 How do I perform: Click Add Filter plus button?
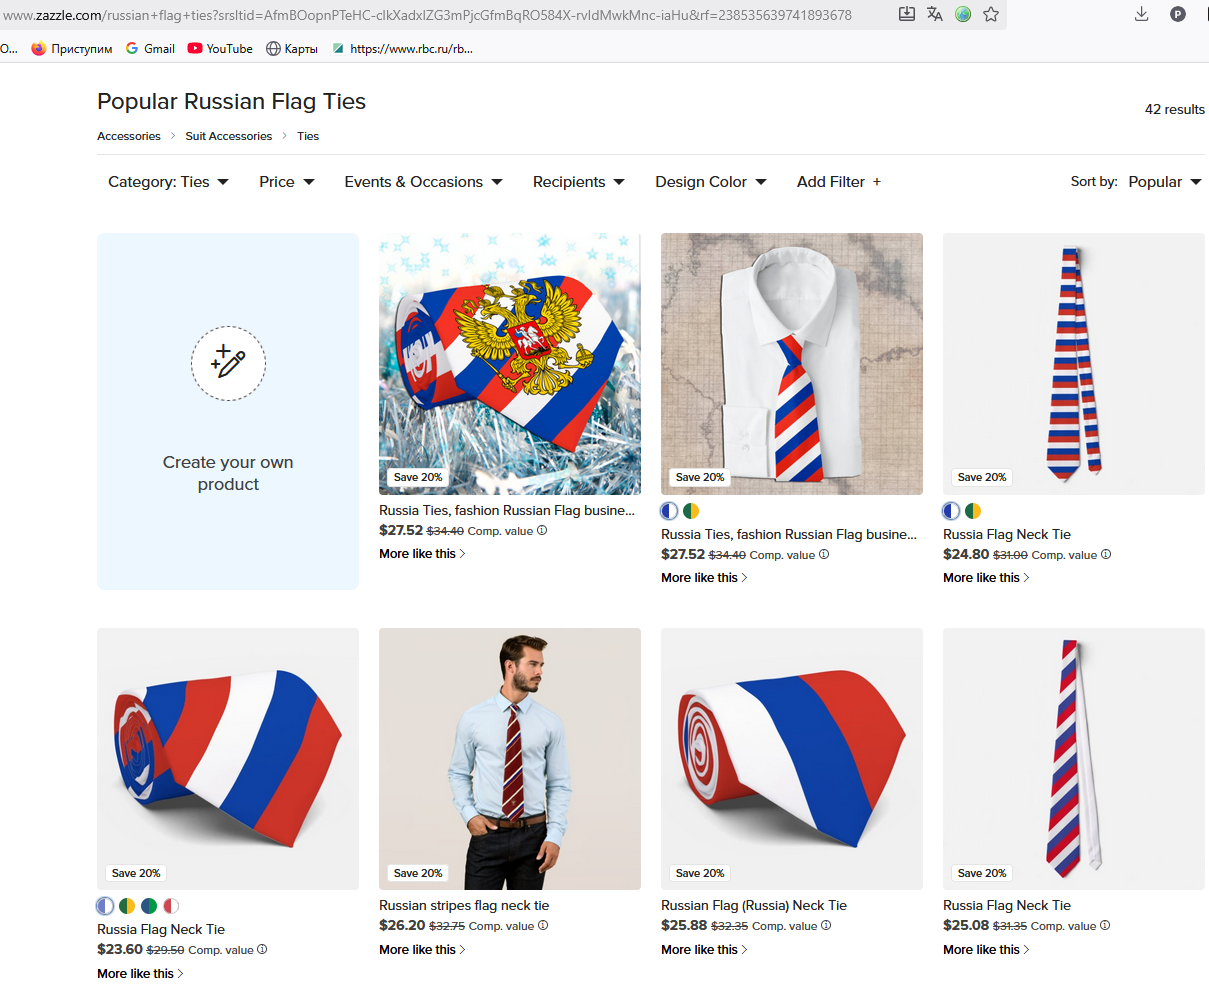(838, 182)
